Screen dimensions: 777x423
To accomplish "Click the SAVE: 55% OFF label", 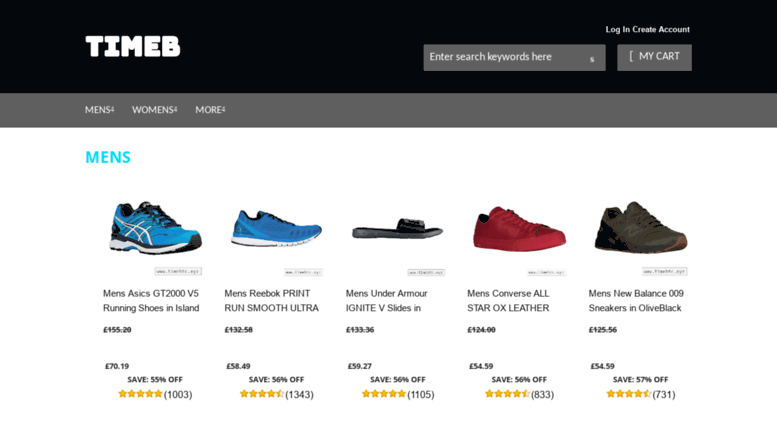I will [x=155, y=380].
